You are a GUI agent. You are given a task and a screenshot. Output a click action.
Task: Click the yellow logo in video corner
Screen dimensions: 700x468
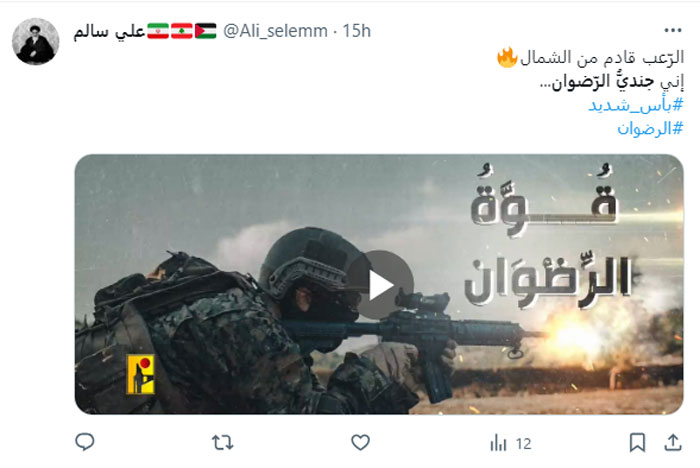(141, 374)
